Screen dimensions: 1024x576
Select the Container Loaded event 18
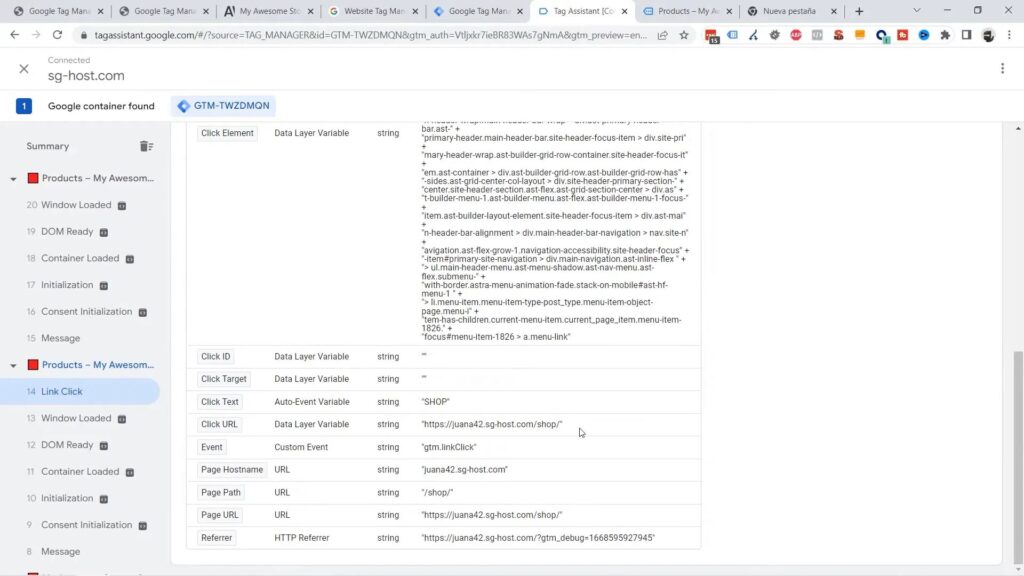(x=80, y=258)
